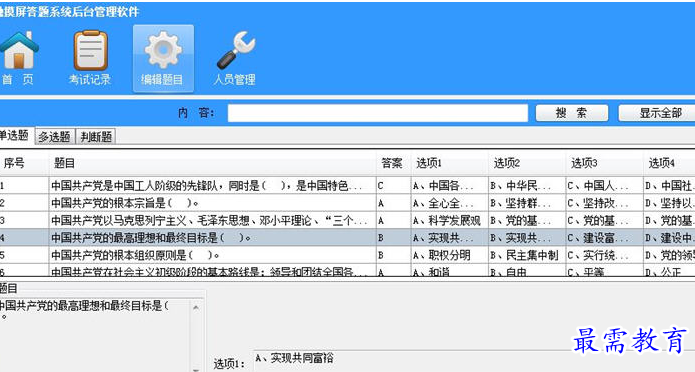Open the 首页 home icon
The image size is (695, 372).
pyautogui.click(x=18, y=58)
